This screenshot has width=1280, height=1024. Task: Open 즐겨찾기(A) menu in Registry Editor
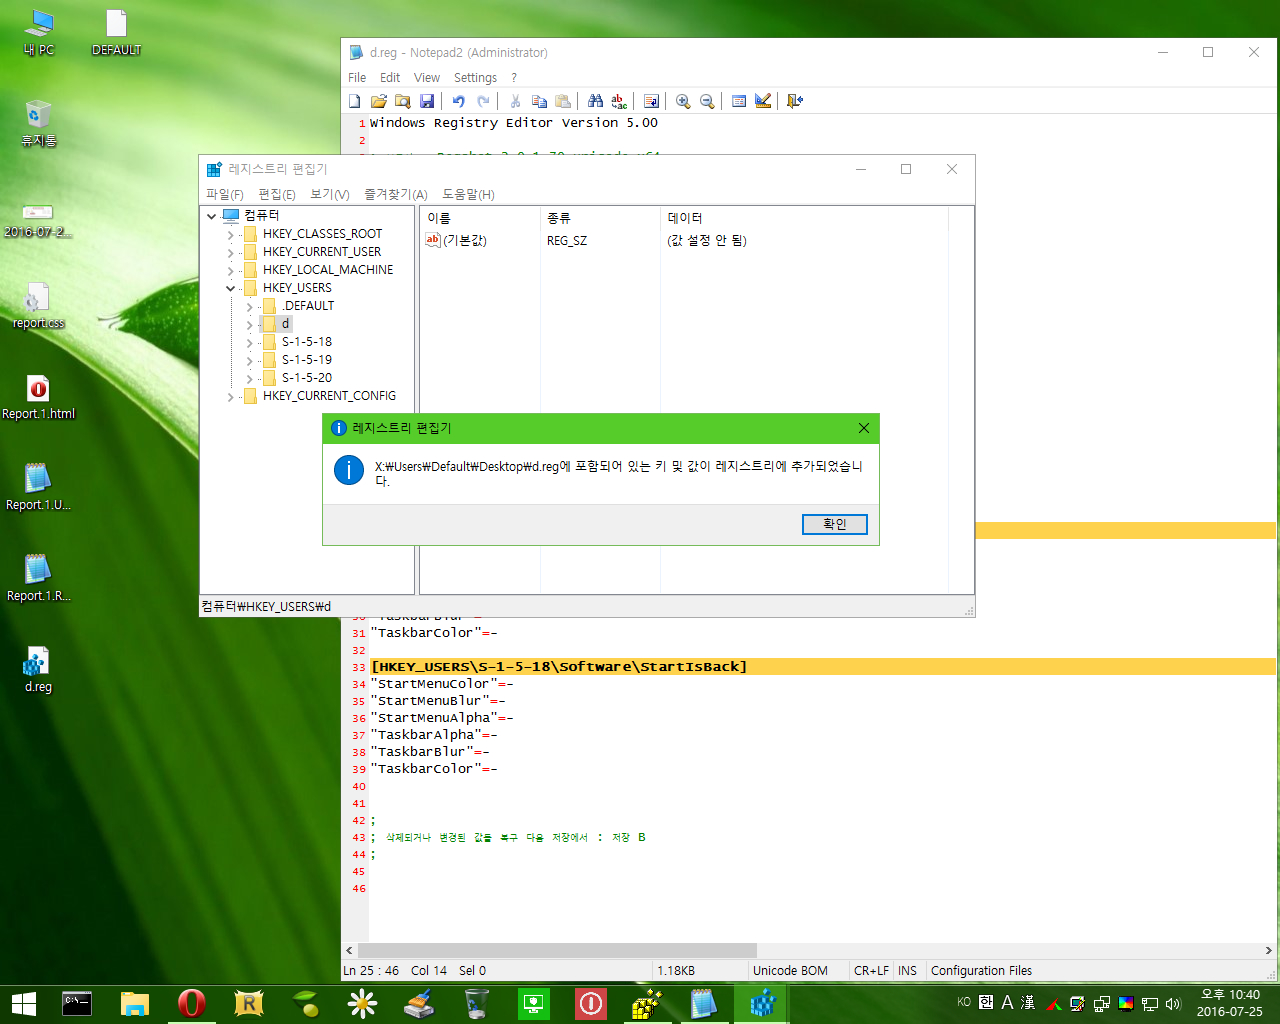(395, 194)
